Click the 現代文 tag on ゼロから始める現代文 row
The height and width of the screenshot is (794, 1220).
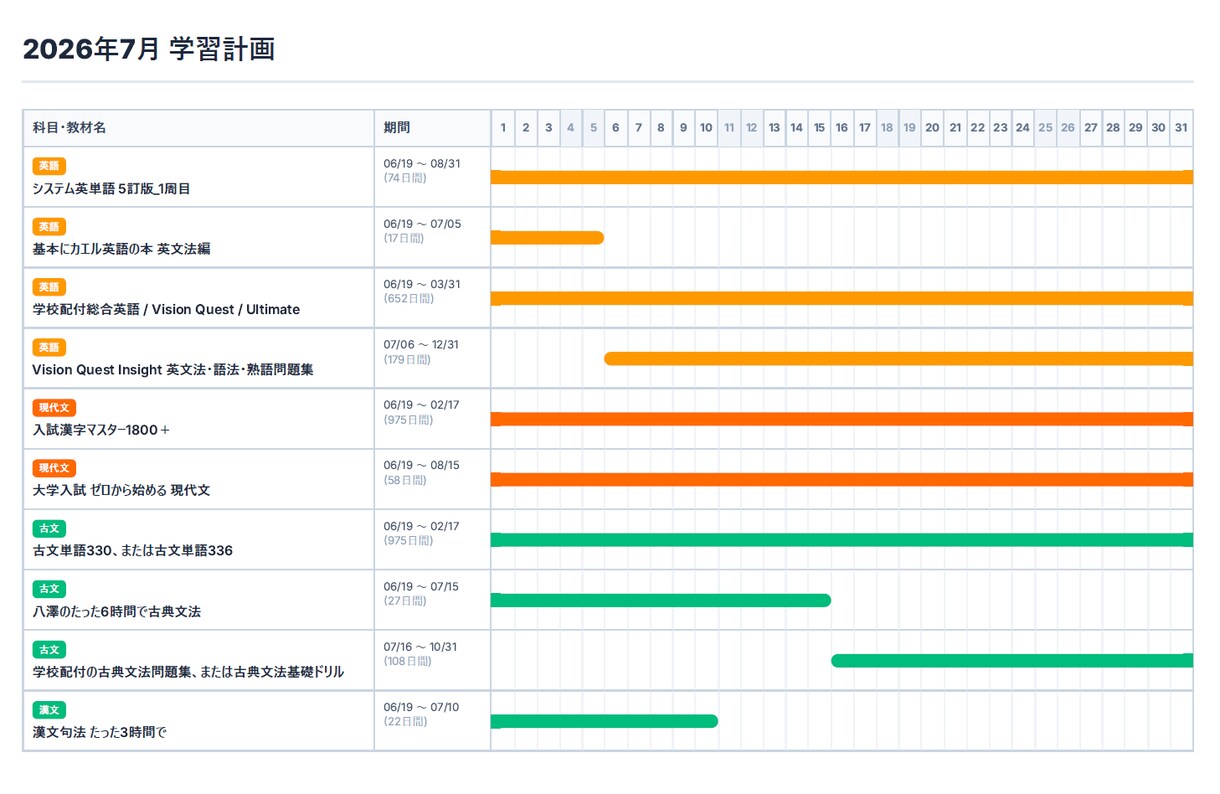click(54, 468)
